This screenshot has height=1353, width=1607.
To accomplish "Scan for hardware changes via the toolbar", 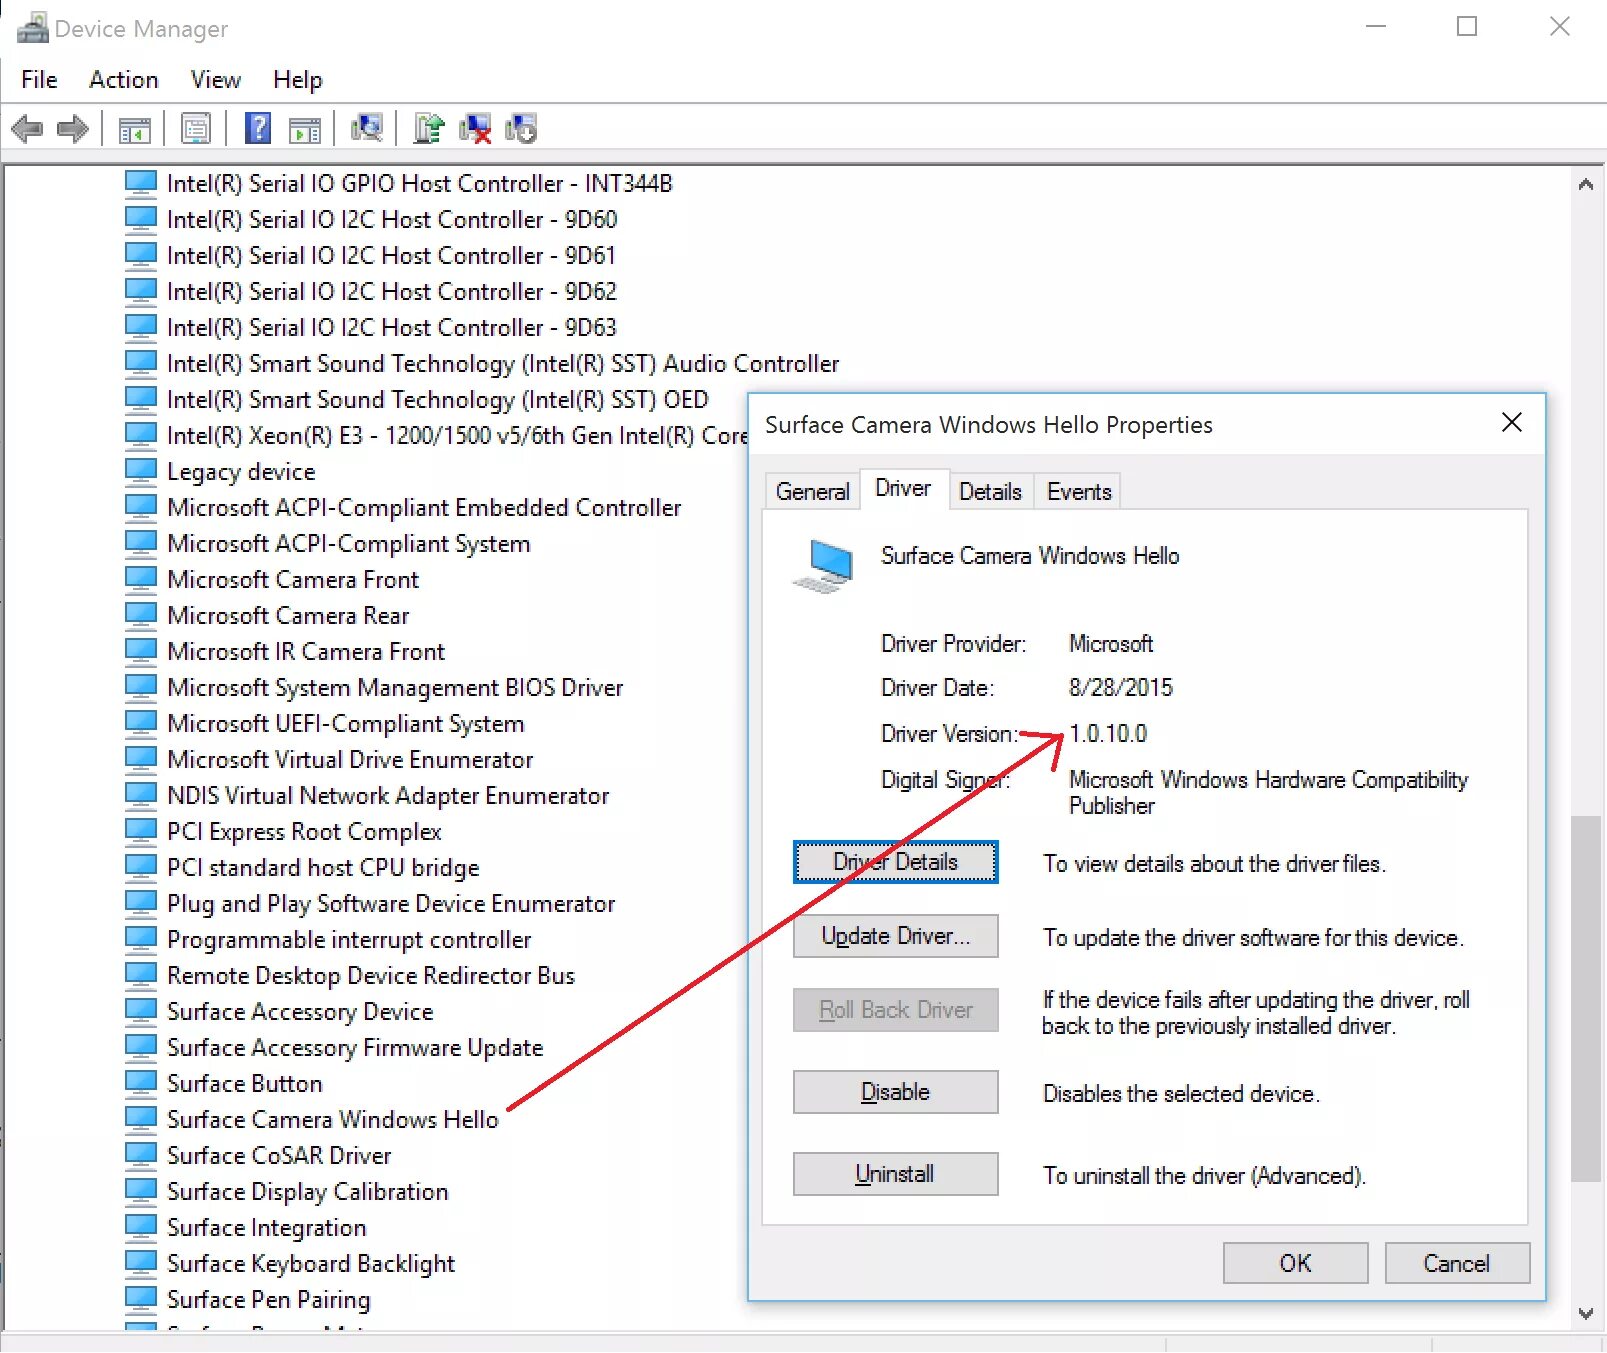I will (367, 129).
